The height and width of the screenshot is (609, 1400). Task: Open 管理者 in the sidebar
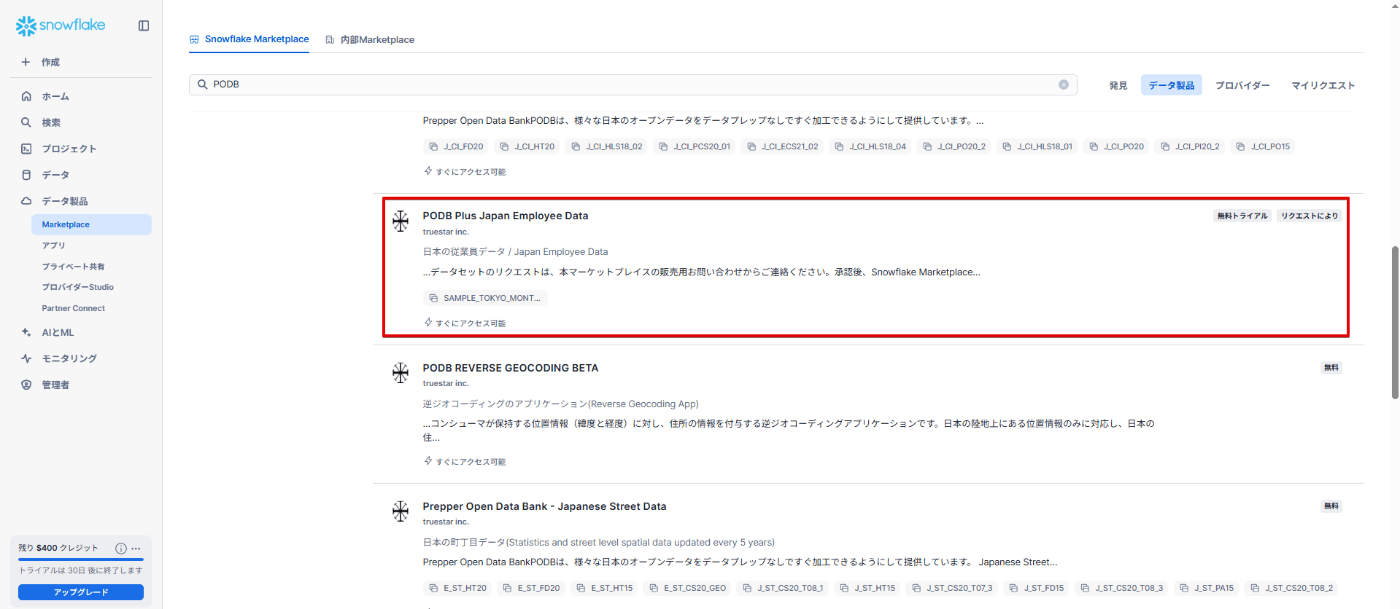click(55, 385)
